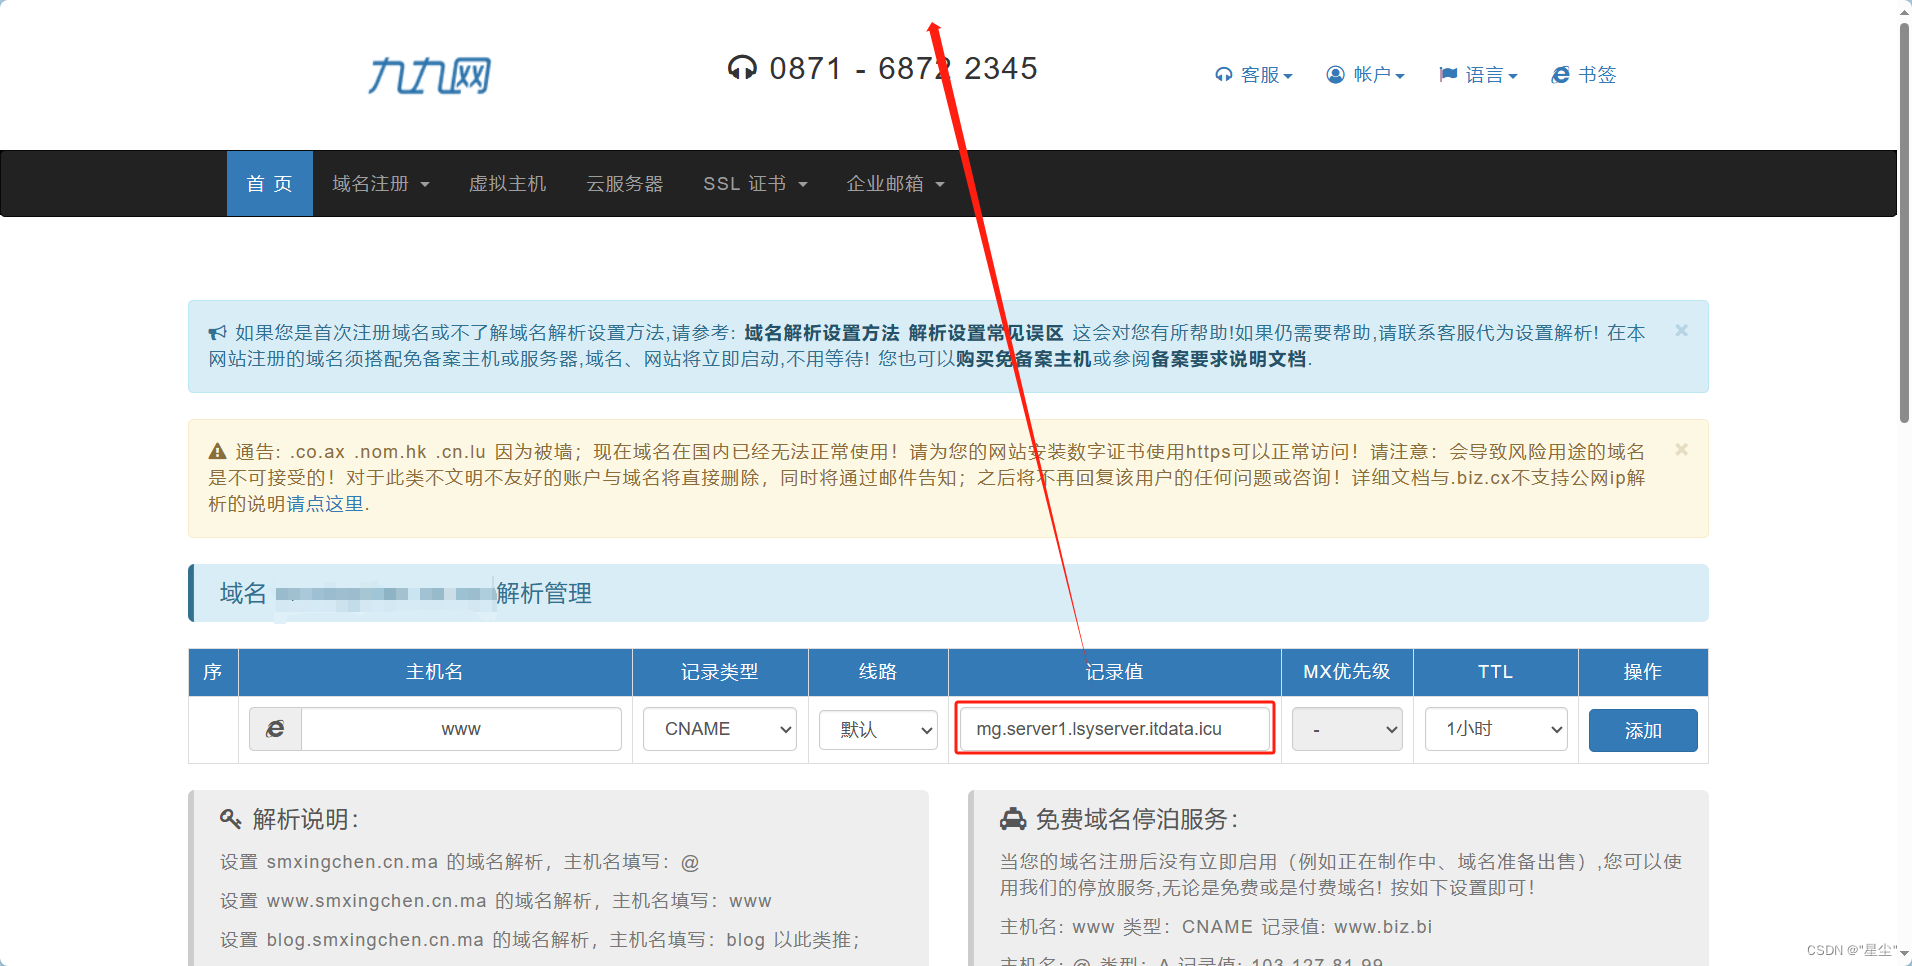This screenshot has width=1912, height=966.
Task: Open the MX priority dropdown
Action: pos(1346,730)
